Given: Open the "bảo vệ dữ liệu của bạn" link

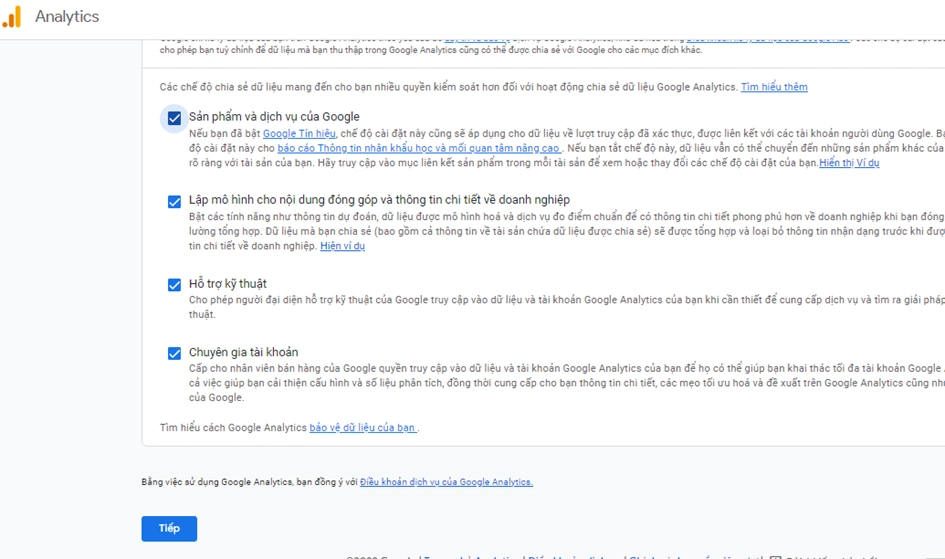Looking at the screenshot, I should point(362,428).
